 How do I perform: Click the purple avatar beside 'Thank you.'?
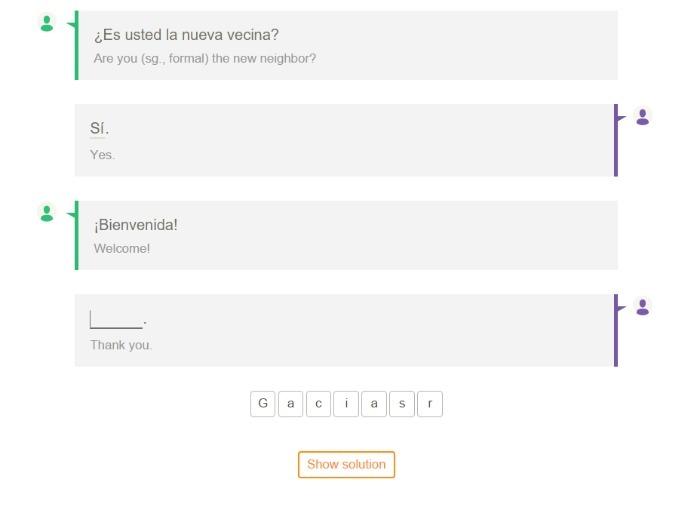(x=642, y=307)
